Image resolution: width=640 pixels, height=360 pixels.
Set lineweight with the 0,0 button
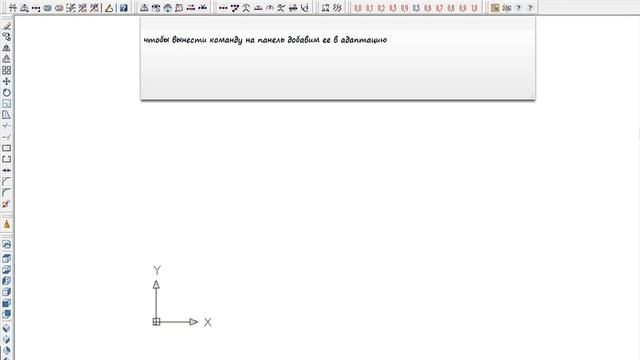[x=358, y=8]
